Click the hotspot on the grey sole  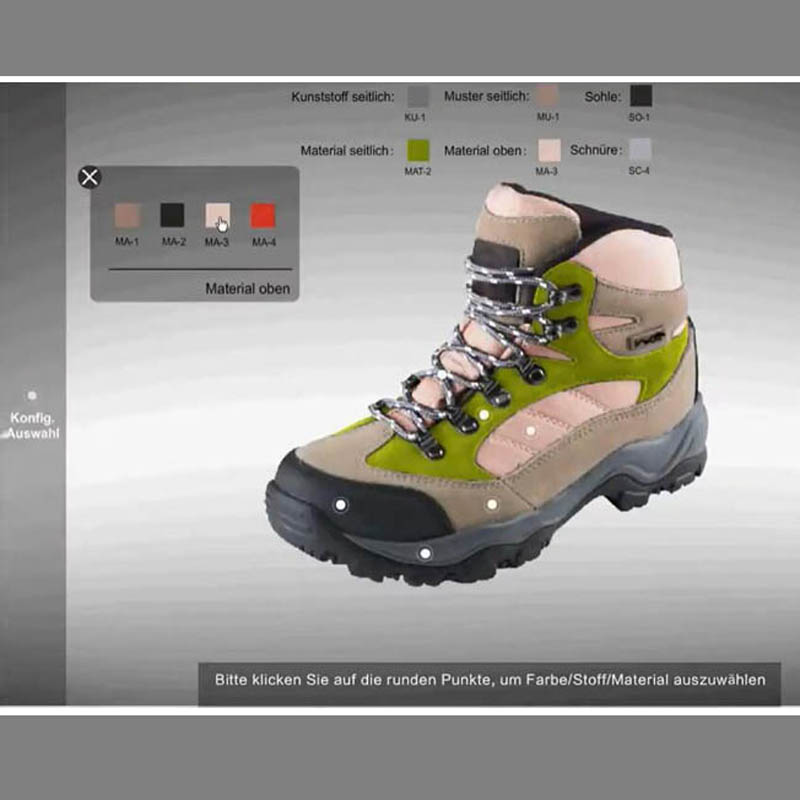(425, 552)
